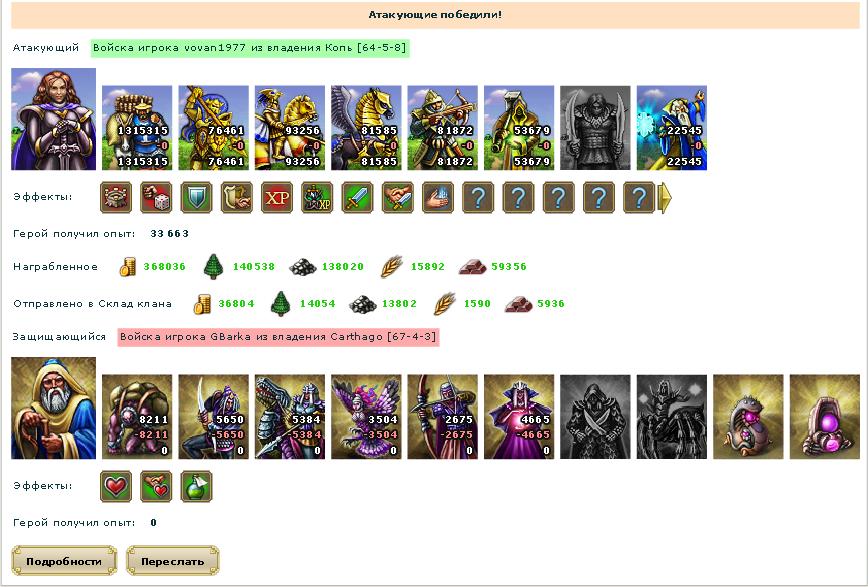Click the unit thumbnail with 1315315 troops
This screenshot has height=587, width=868.
[x=137, y=128]
